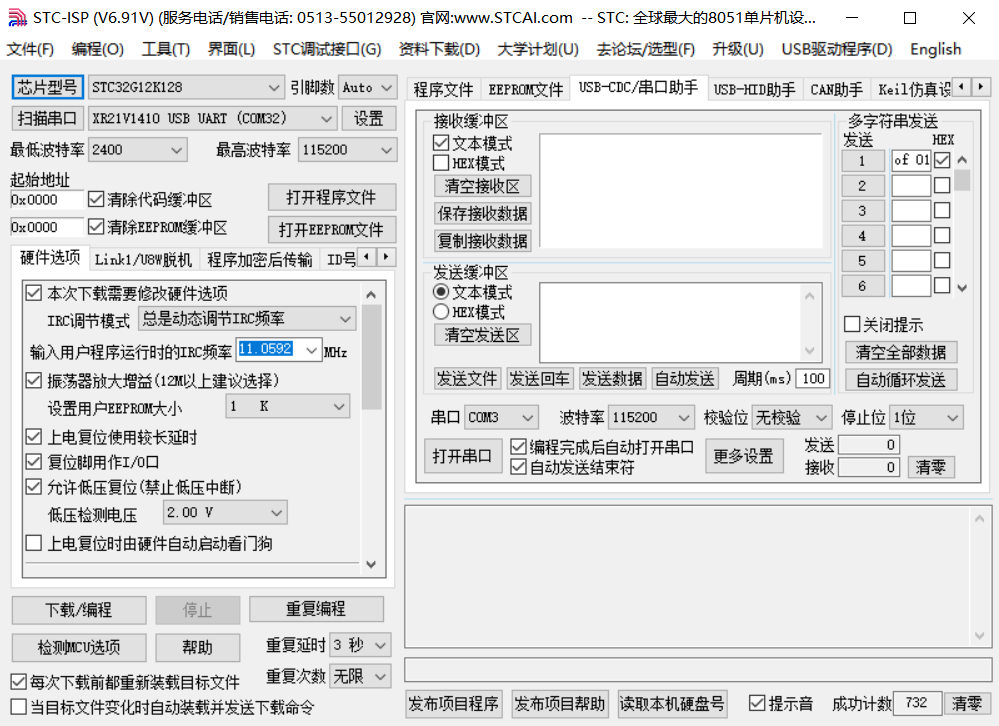Click the 周期(ms) 100 input field
The width and height of the screenshot is (999, 726).
pos(813,379)
